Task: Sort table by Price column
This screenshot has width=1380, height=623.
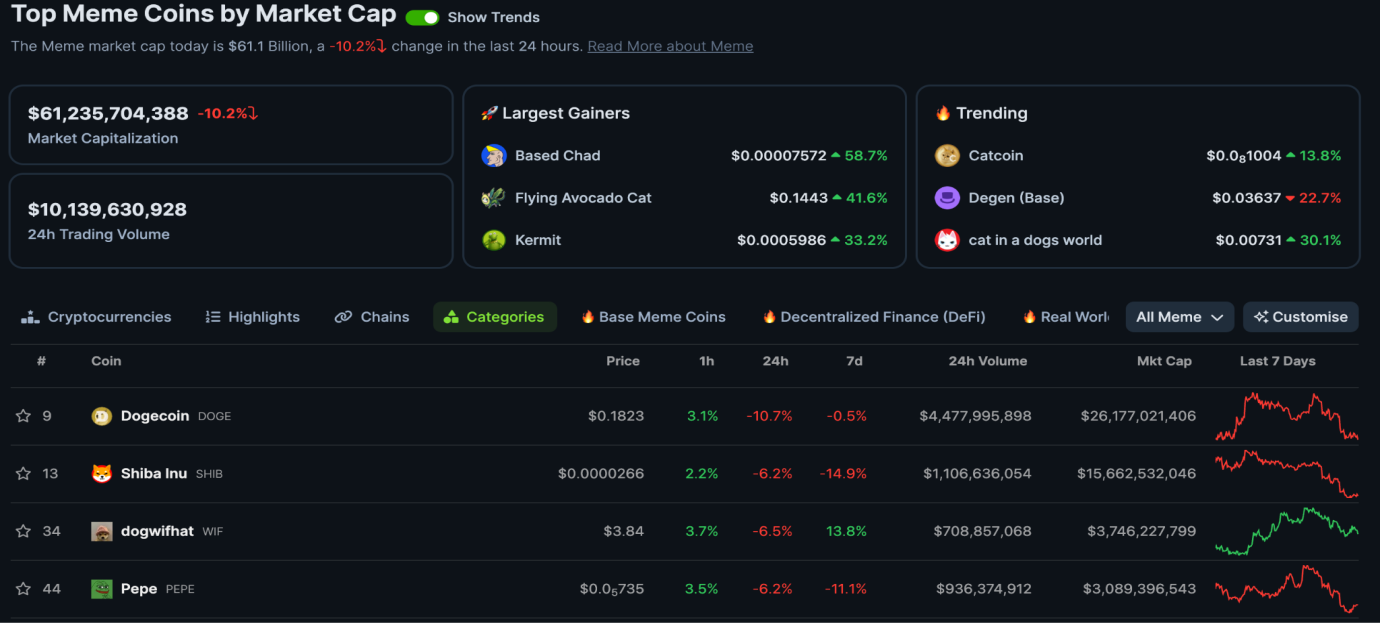Action: (623, 361)
